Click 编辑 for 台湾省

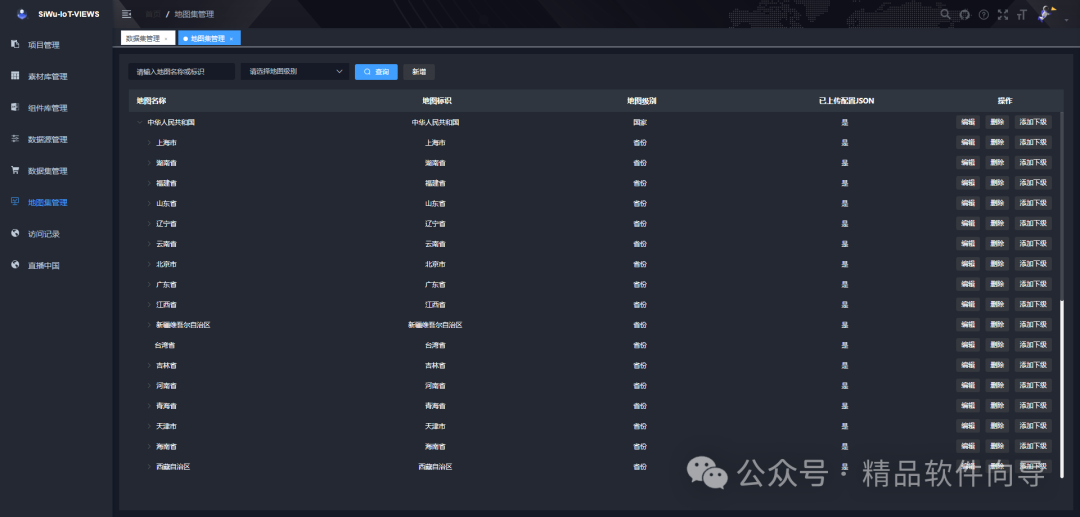[968, 345]
